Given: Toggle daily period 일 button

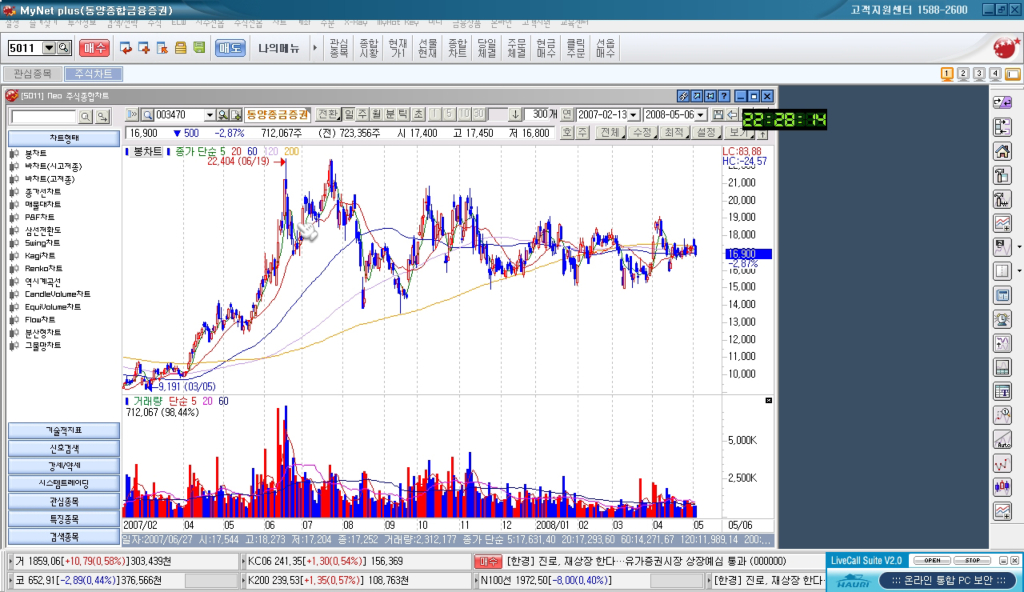Looking at the screenshot, I should pyautogui.click(x=349, y=114).
